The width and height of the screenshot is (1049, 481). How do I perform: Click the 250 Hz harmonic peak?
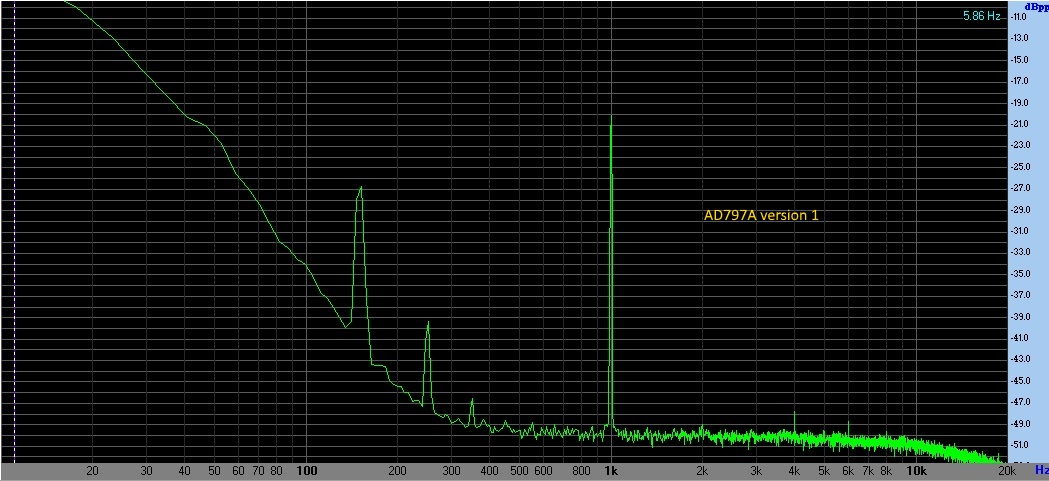(x=427, y=324)
